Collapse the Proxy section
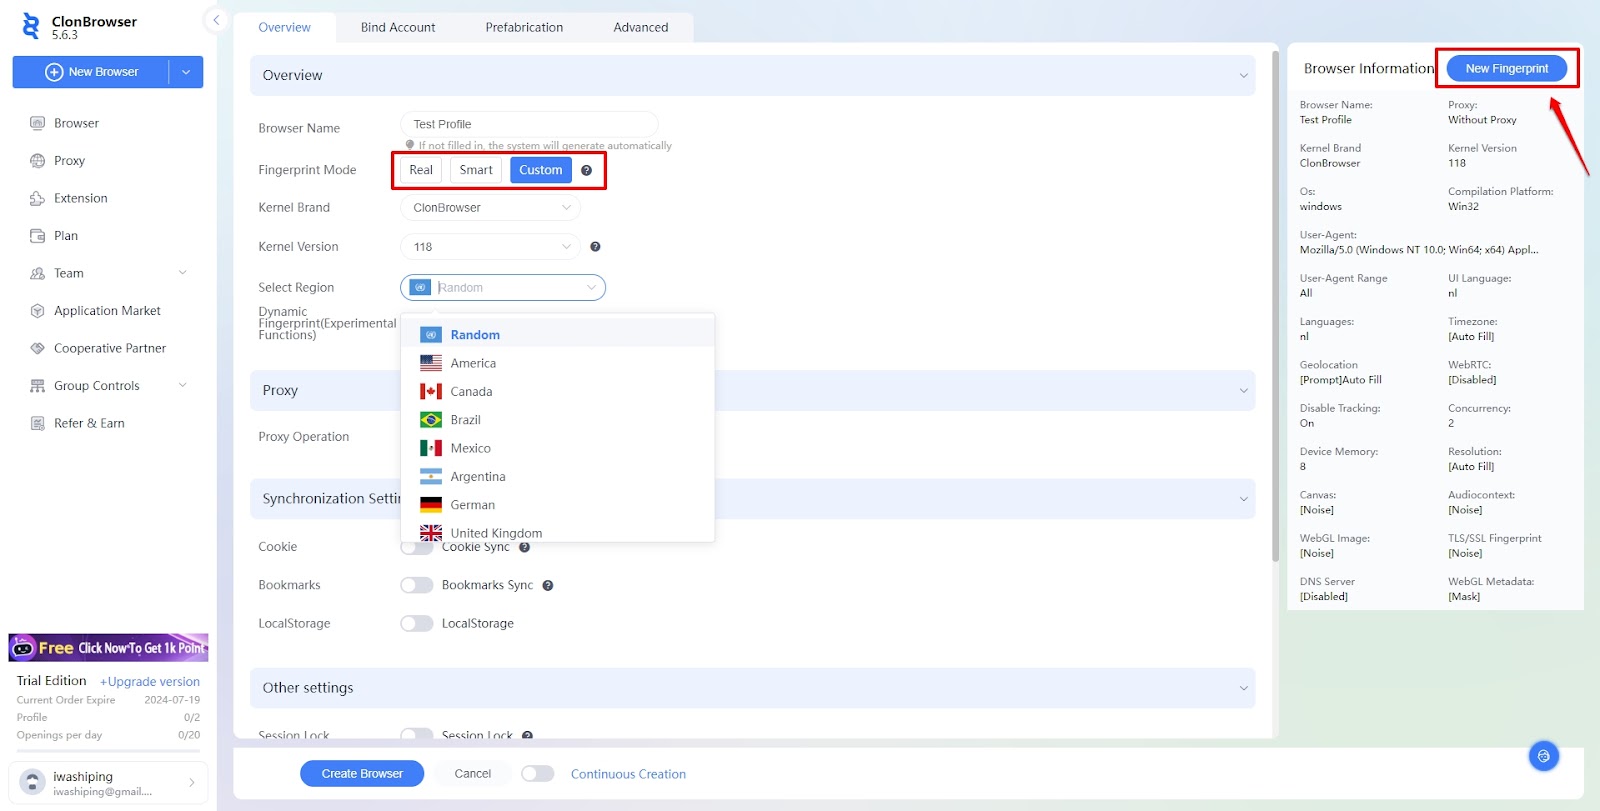Image resolution: width=1600 pixels, height=811 pixels. tap(1244, 390)
